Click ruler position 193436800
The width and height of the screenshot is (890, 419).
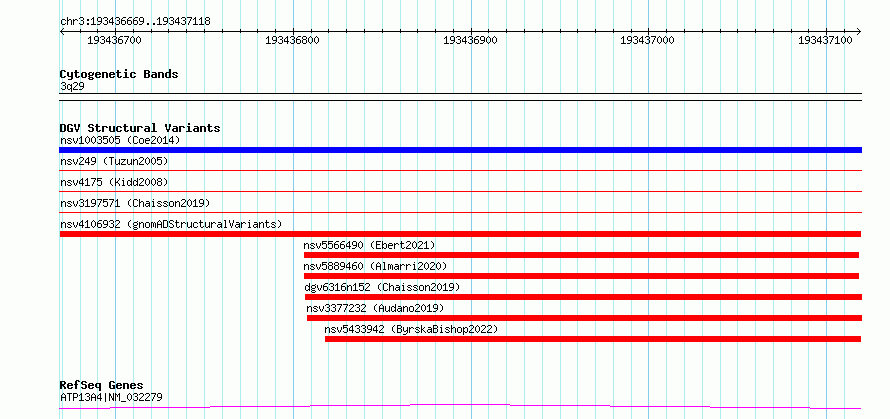292,40
